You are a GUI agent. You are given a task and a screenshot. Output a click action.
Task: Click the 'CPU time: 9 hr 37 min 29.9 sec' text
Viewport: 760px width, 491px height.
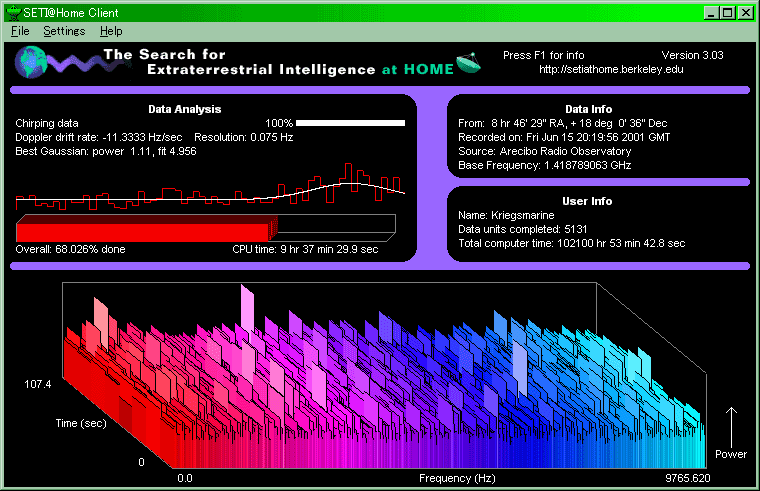(305, 249)
